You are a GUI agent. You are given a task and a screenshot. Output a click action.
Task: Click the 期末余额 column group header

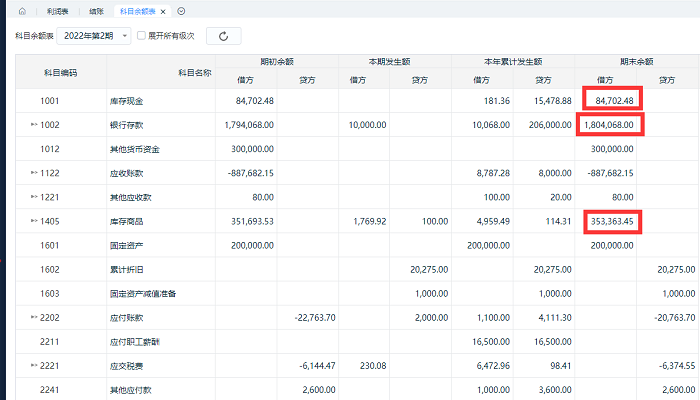[636, 61]
